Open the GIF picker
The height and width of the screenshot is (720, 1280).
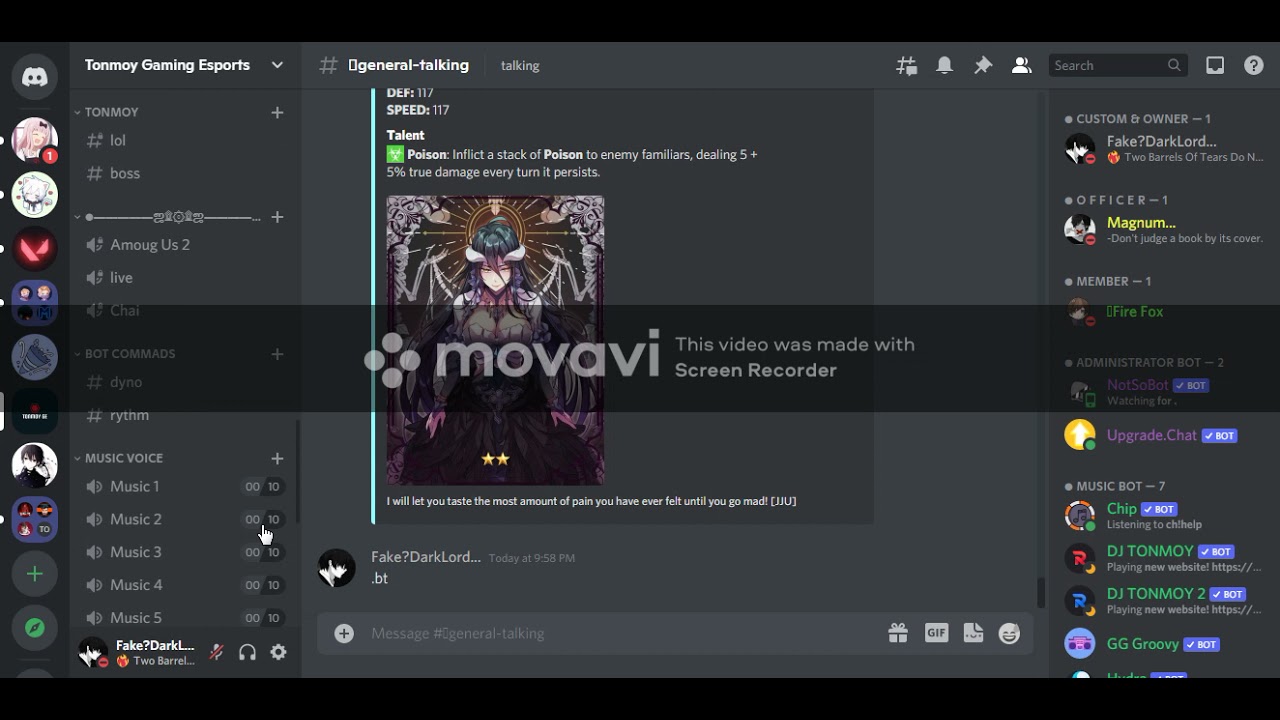pos(936,633)
